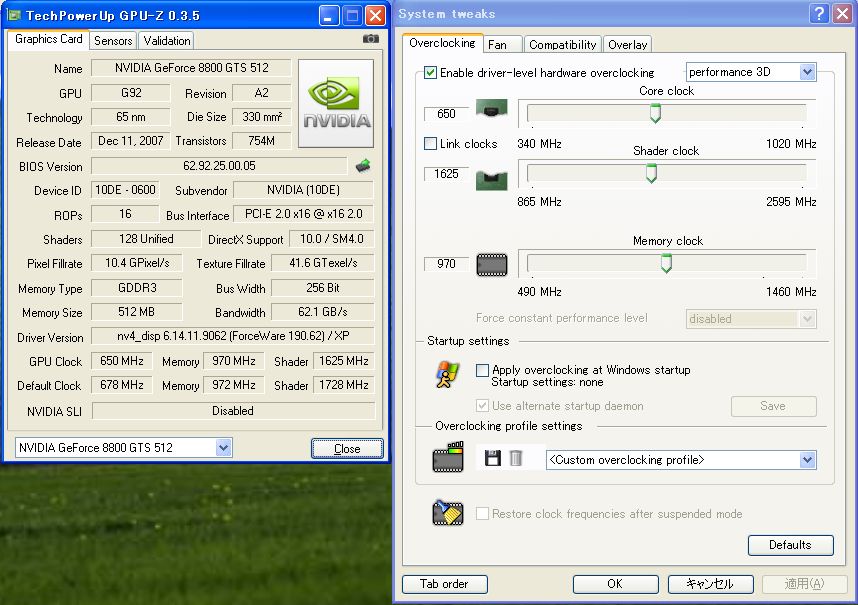This screenshot has width=858, height=605.
Task: Open the performance 3D dropdown
Action: point(751,72)
